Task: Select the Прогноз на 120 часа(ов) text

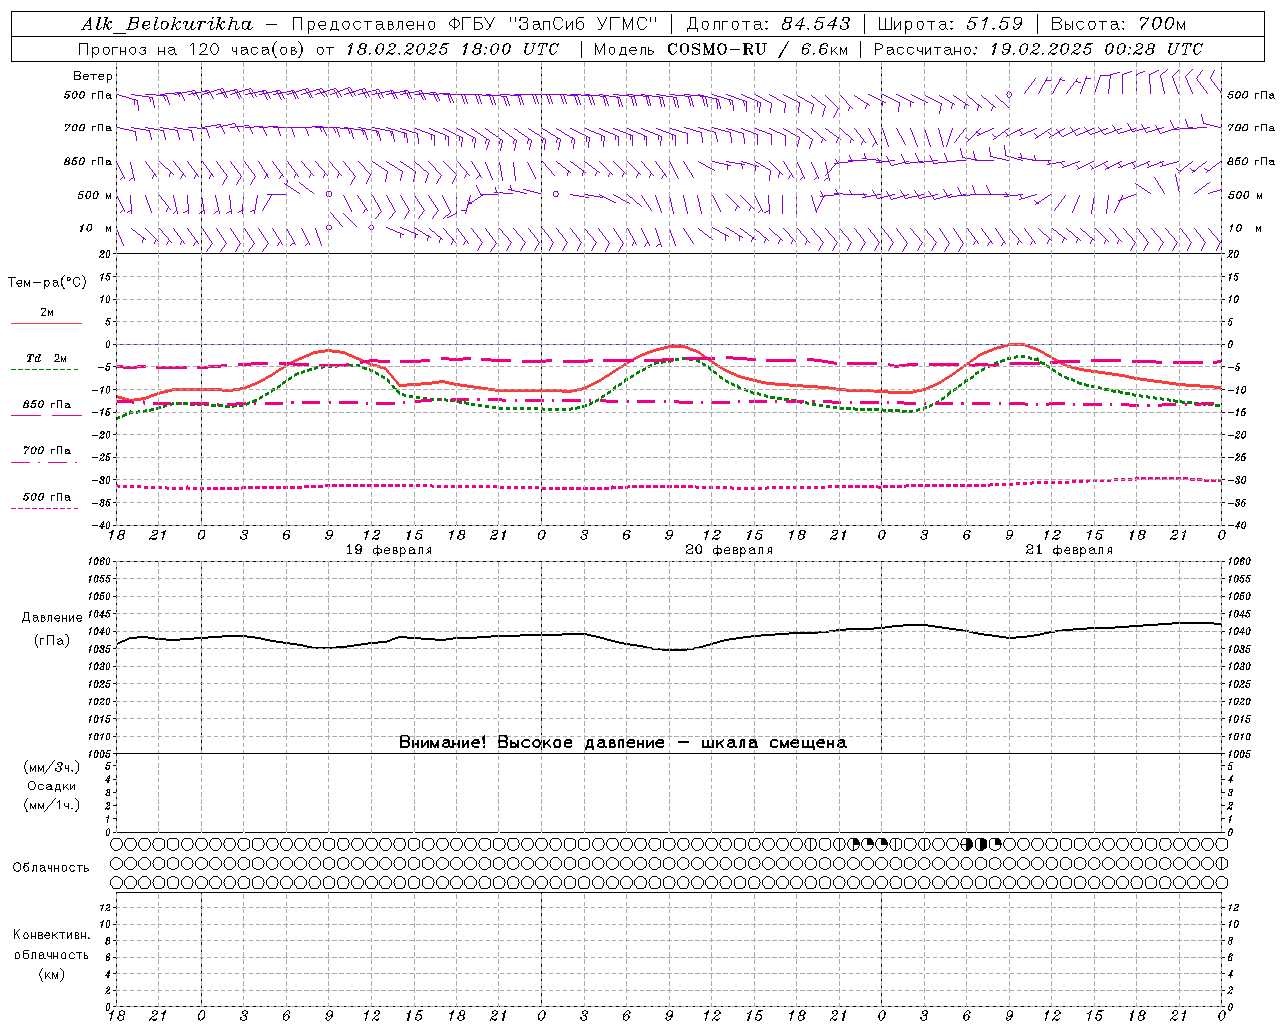Action: coord(193,49)
